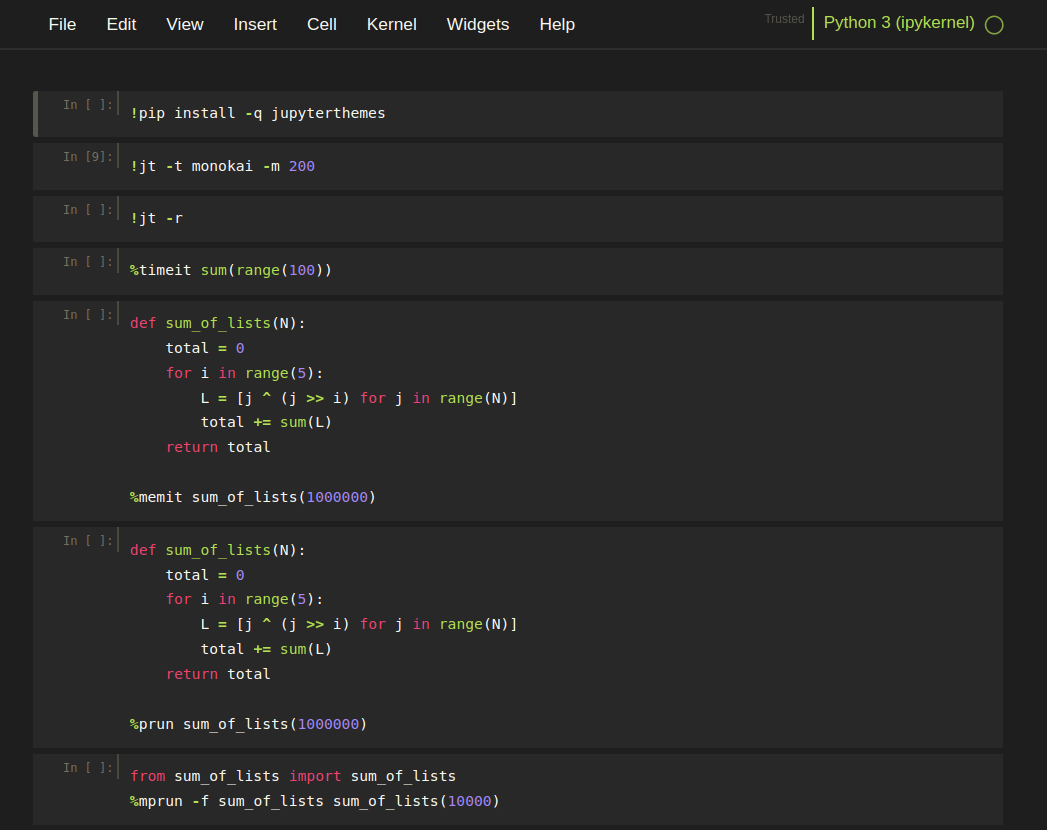
Task: Select the pip install jupyterthemes cell
Action: pos(258,113)
